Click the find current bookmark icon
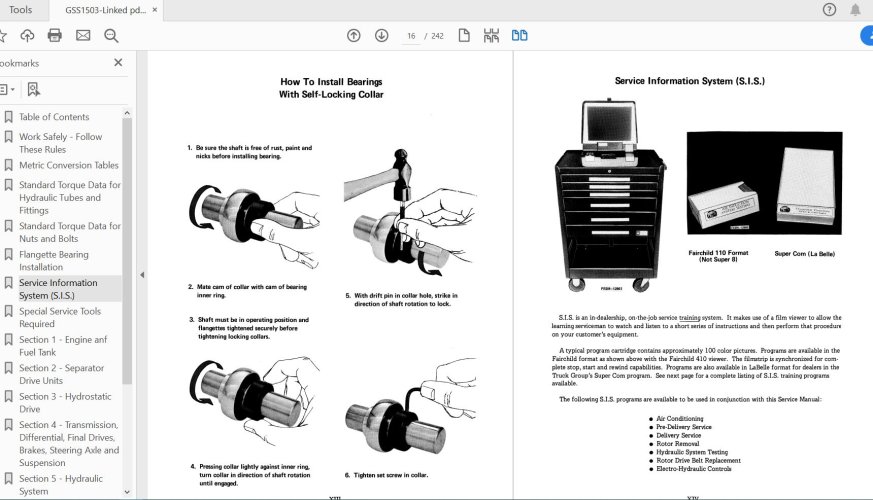Viewport: 873px width, 500px height. (34, 89)
